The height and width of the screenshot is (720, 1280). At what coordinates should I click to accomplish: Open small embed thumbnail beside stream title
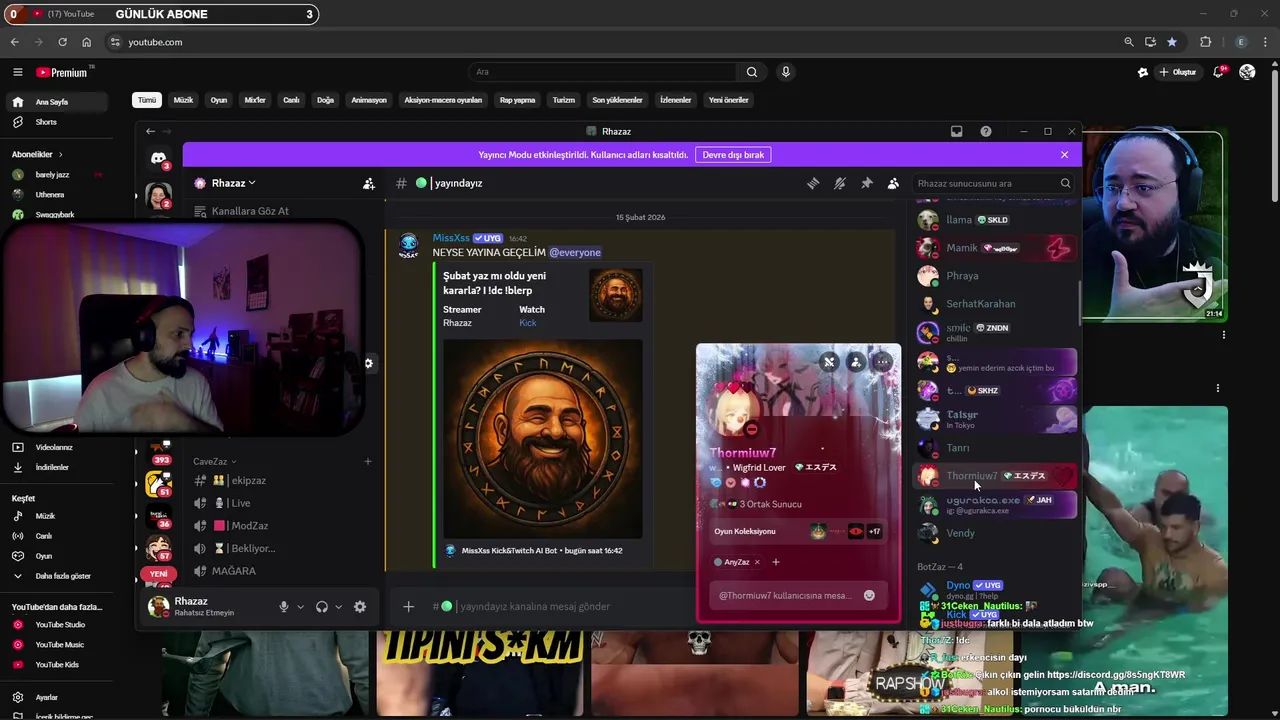[x=616, y=295]
